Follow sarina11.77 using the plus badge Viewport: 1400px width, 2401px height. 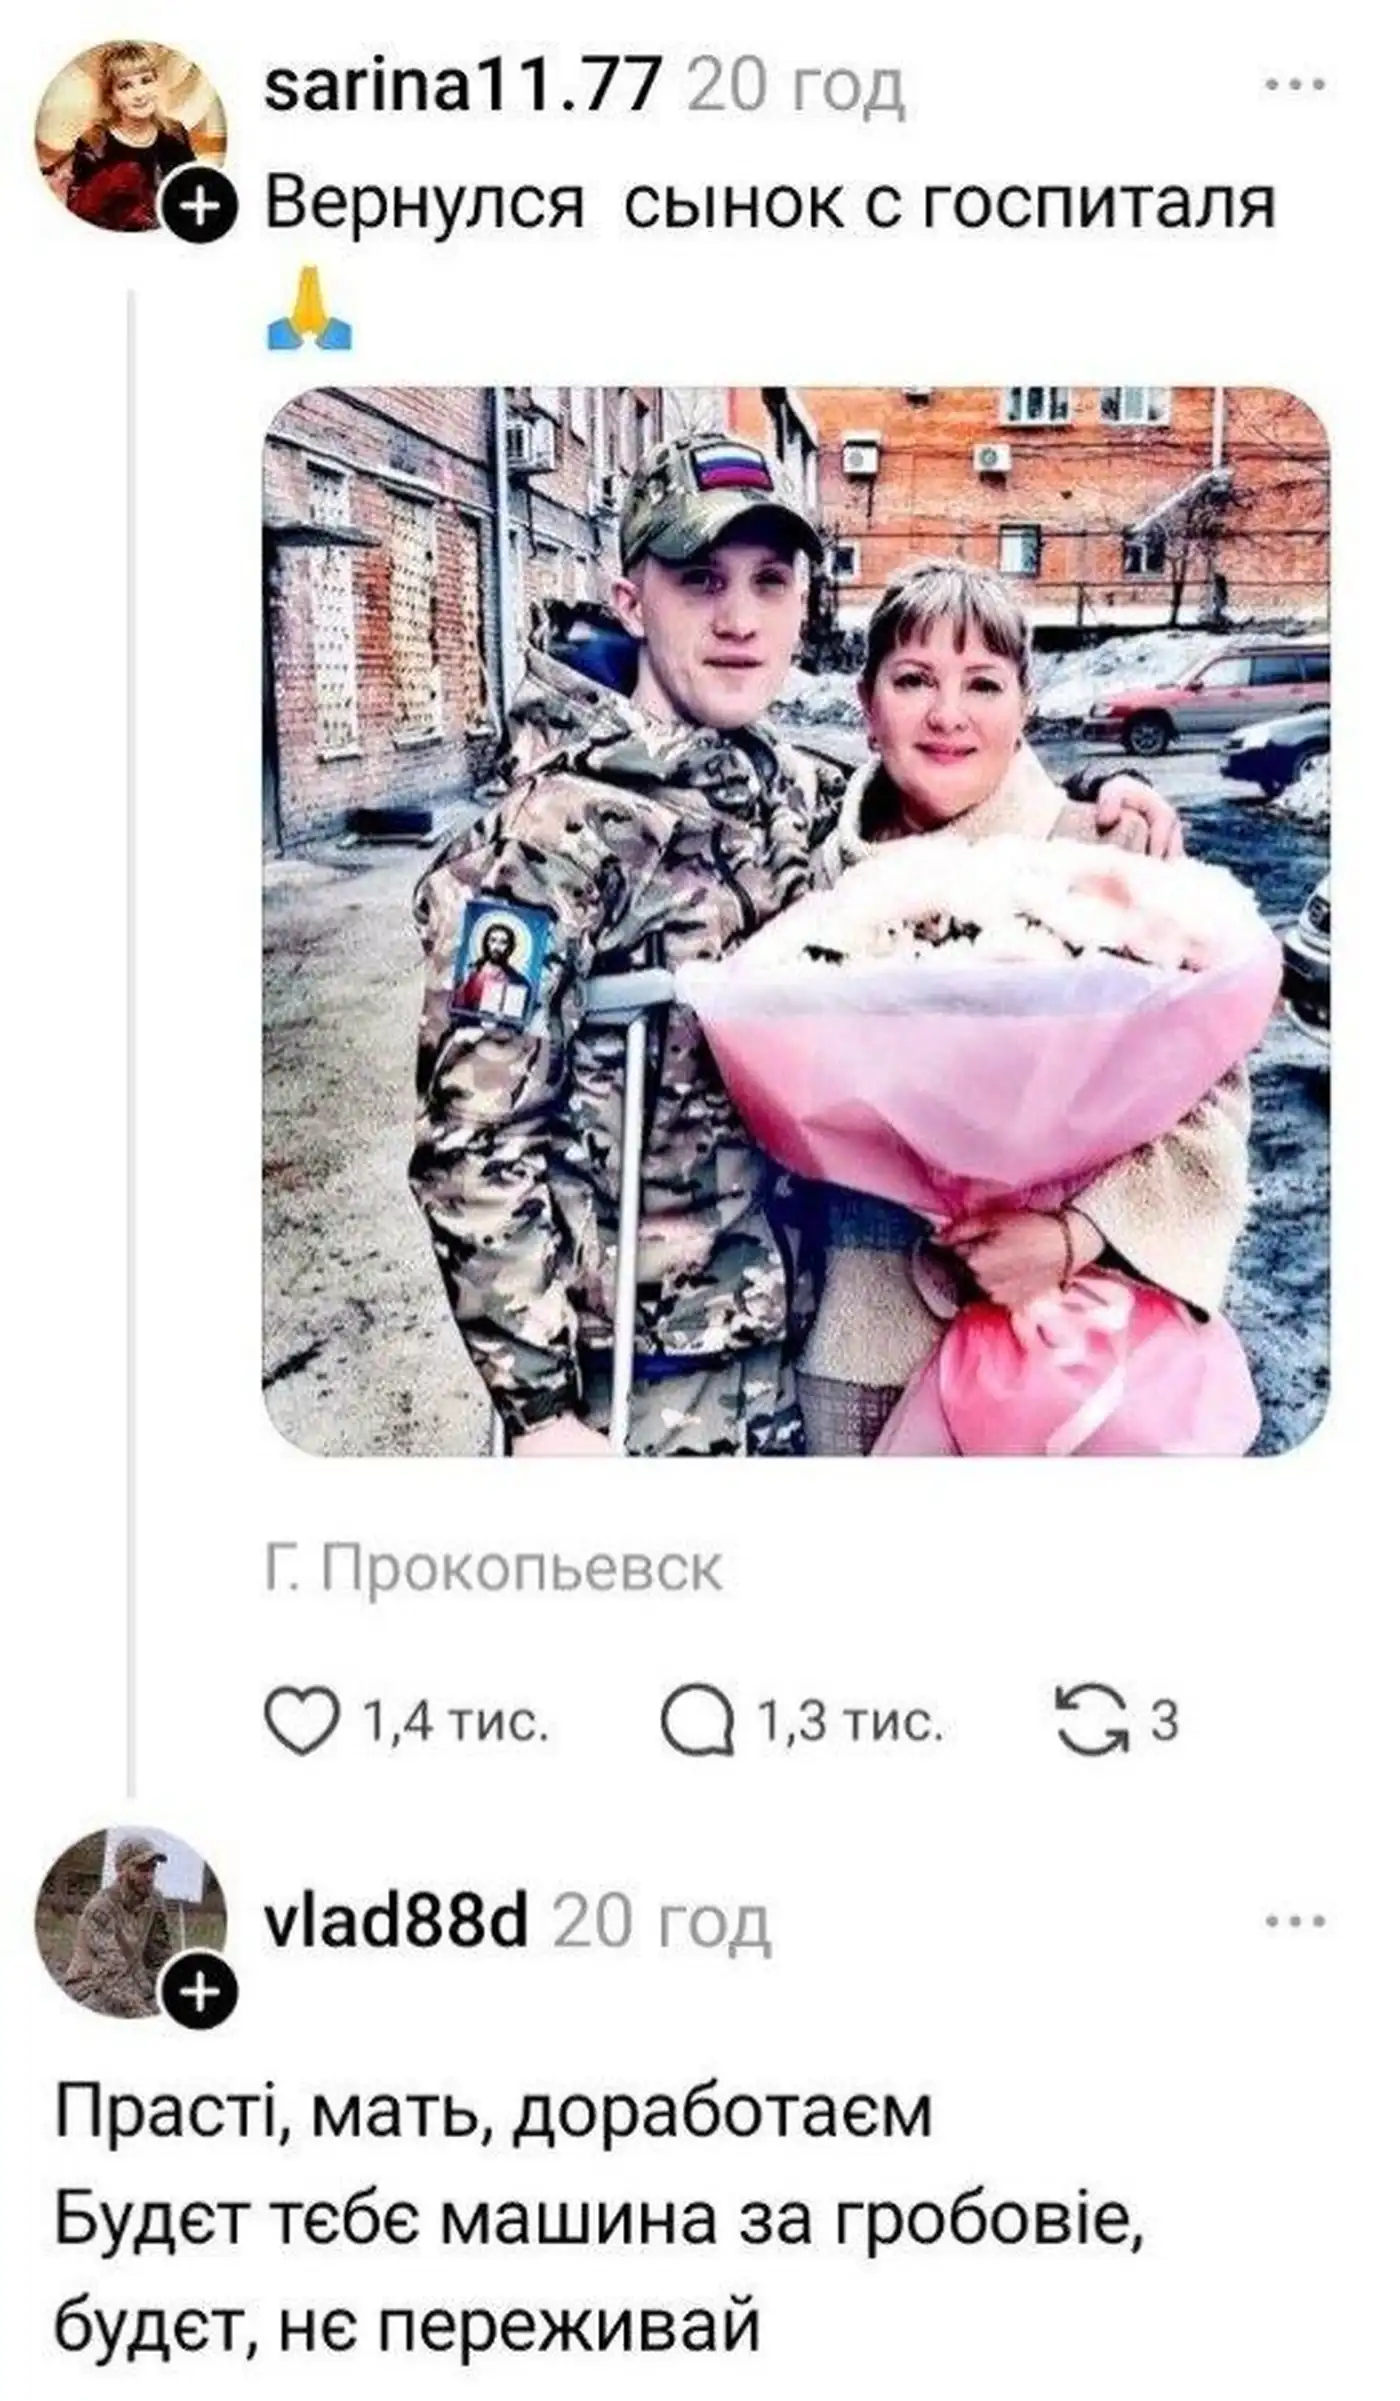point(201,207)
